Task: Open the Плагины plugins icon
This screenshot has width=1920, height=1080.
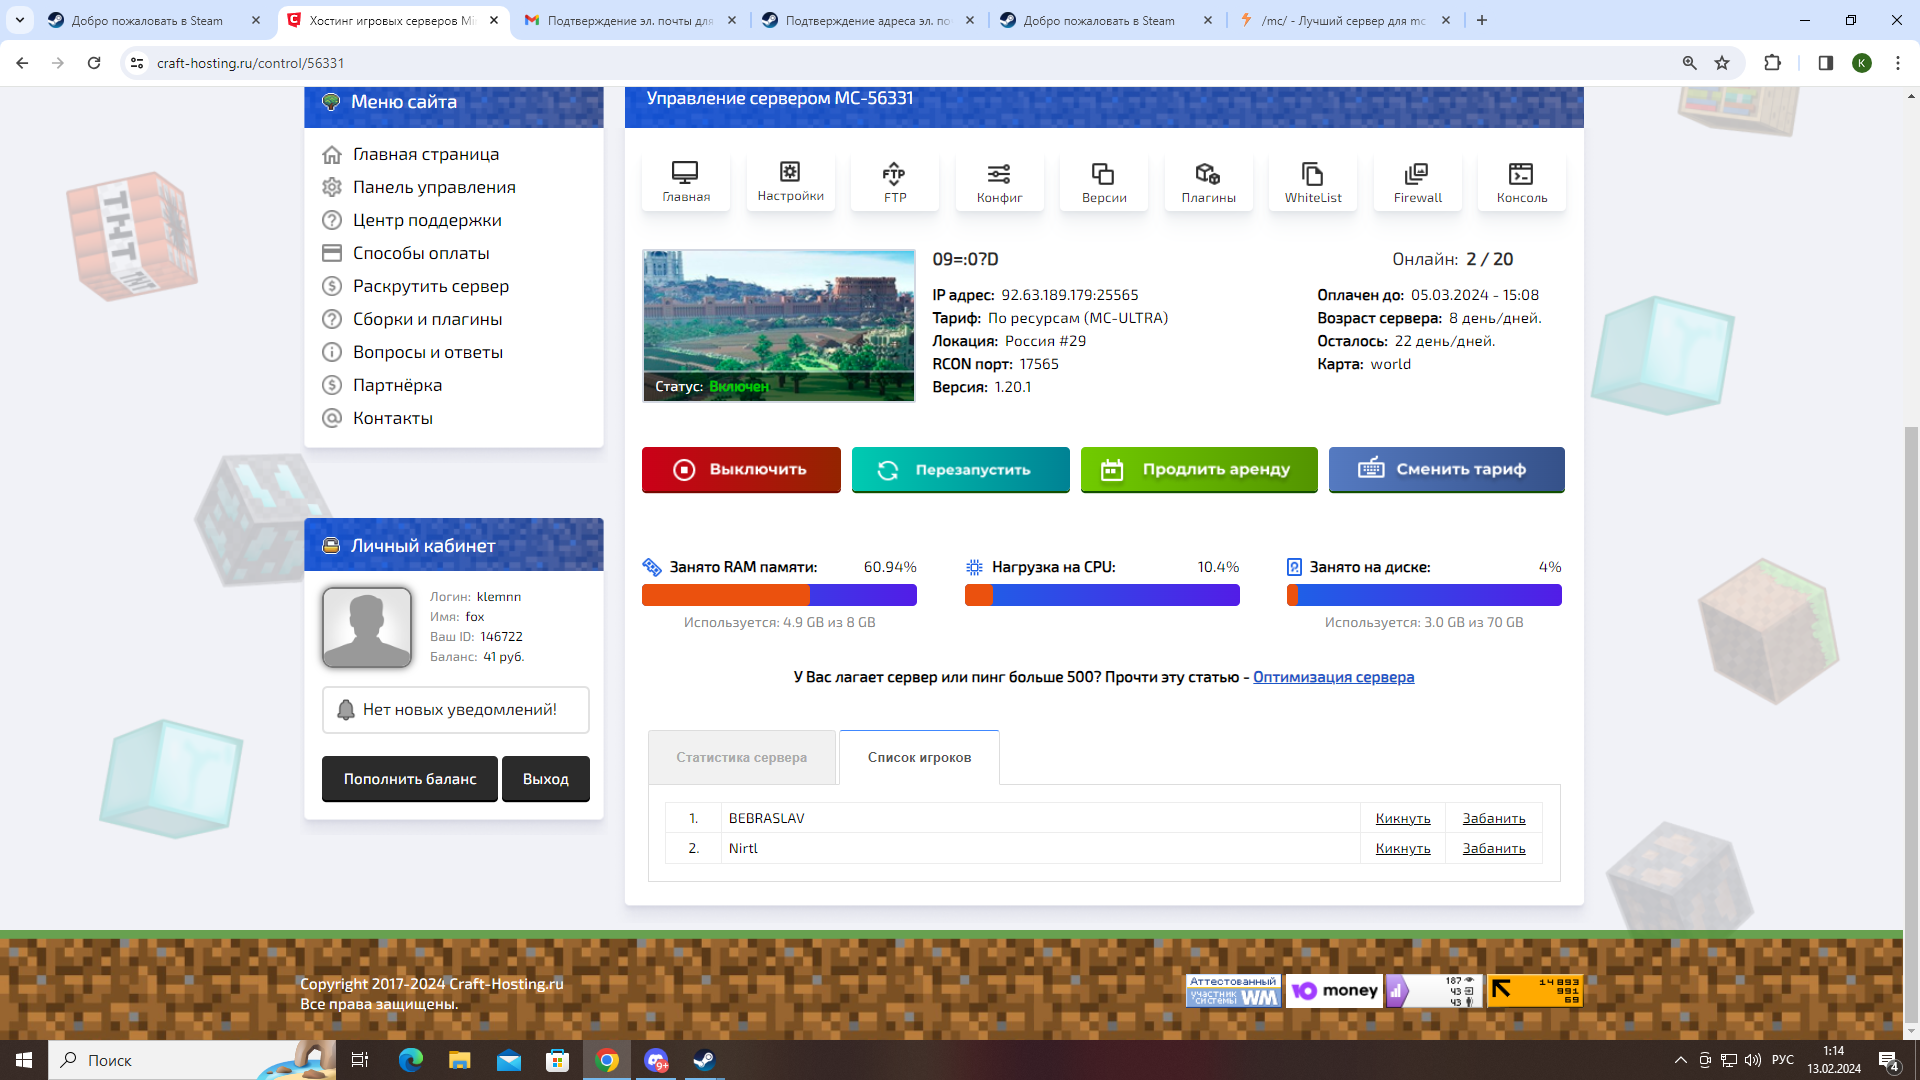Action: tap(1208, 182)
